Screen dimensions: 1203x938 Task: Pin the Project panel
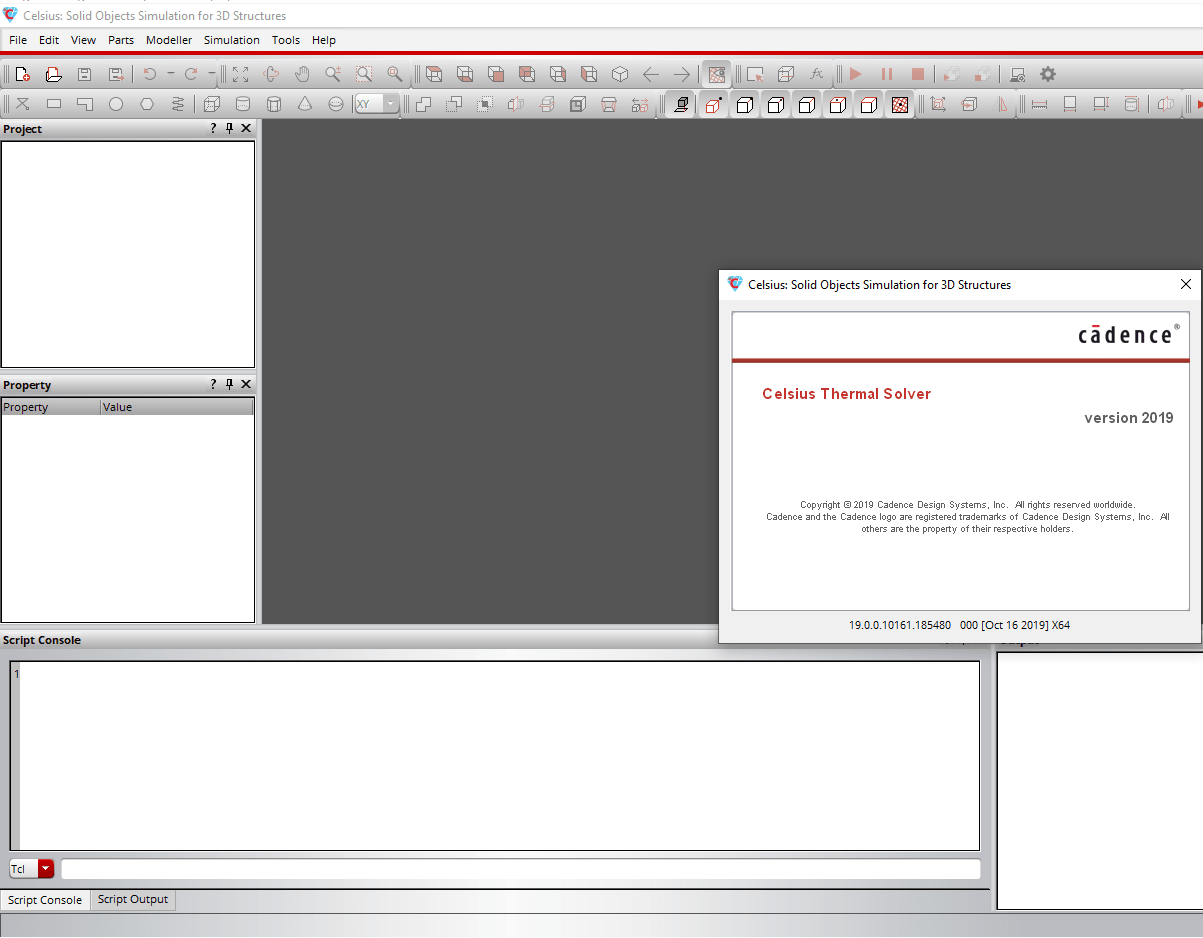point(229,129)
